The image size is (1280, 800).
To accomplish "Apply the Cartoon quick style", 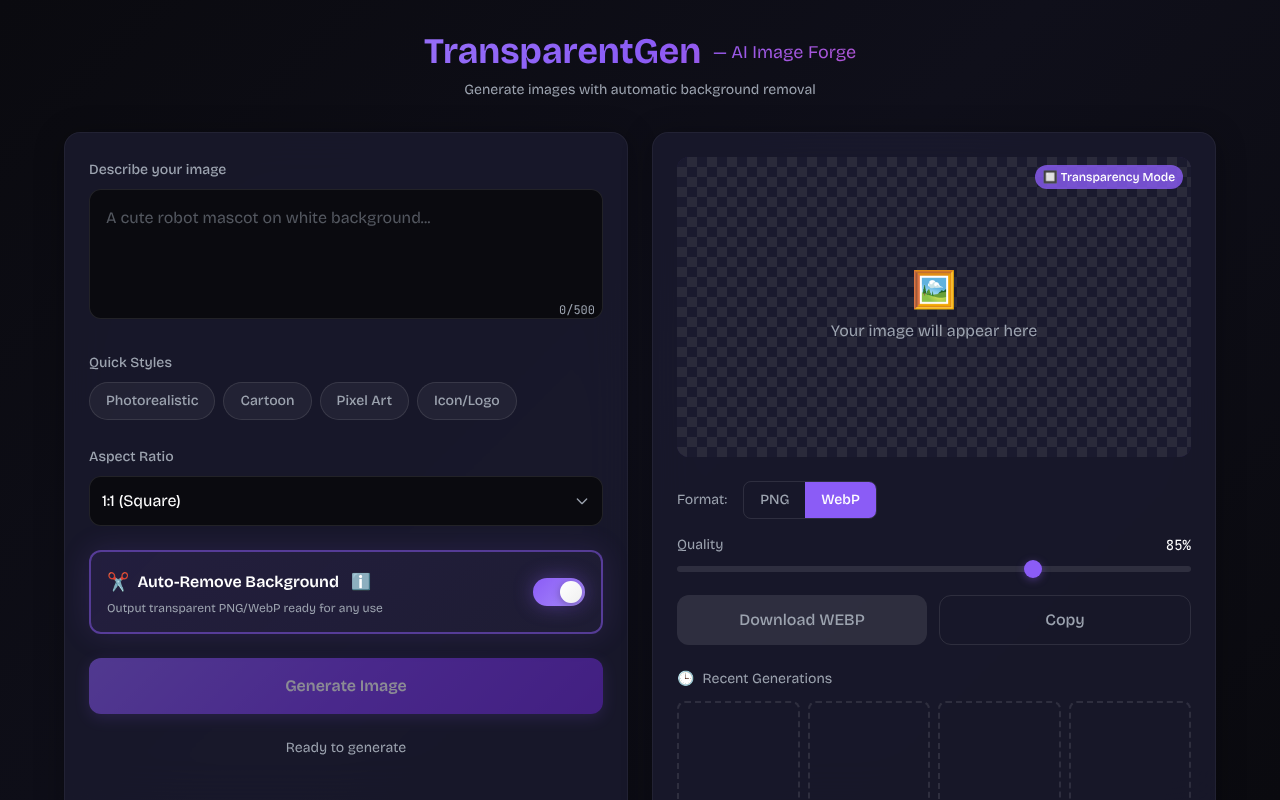I will coord(267,400).
